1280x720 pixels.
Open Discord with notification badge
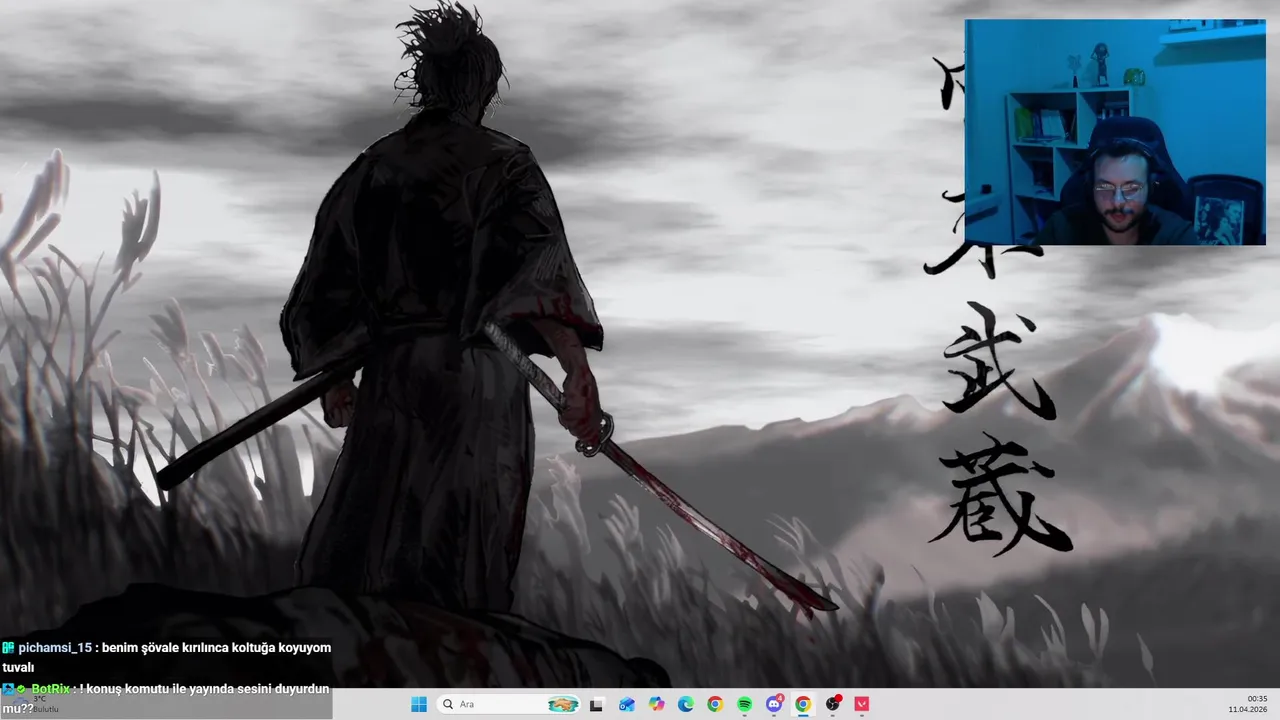point(774,704)
